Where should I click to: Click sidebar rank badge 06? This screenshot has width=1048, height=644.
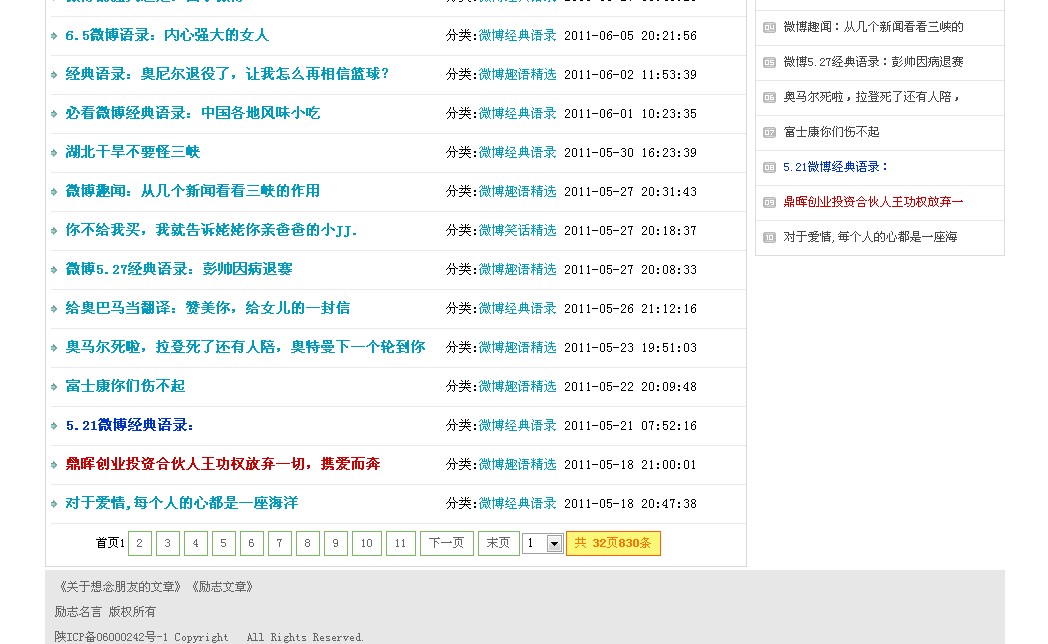tap(769, 98)
